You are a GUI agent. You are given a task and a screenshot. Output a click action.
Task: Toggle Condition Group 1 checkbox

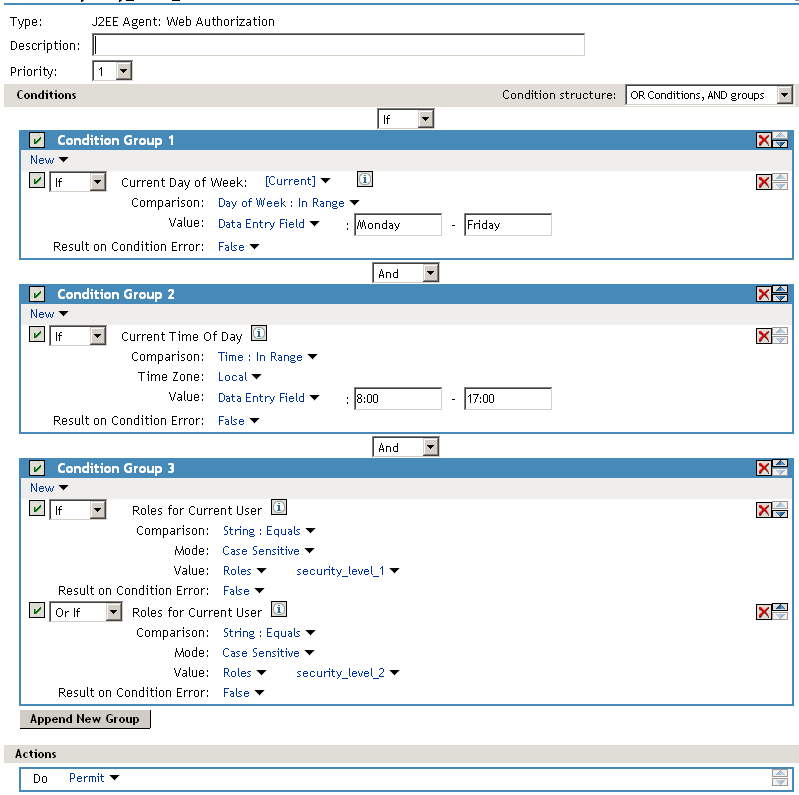point(37,140)
